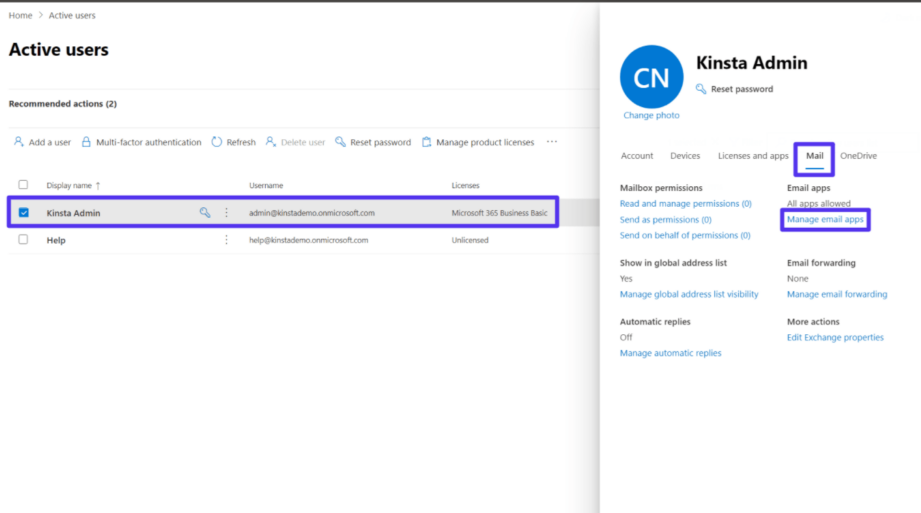Click Manage global address list visibility

tap(689, 294)
